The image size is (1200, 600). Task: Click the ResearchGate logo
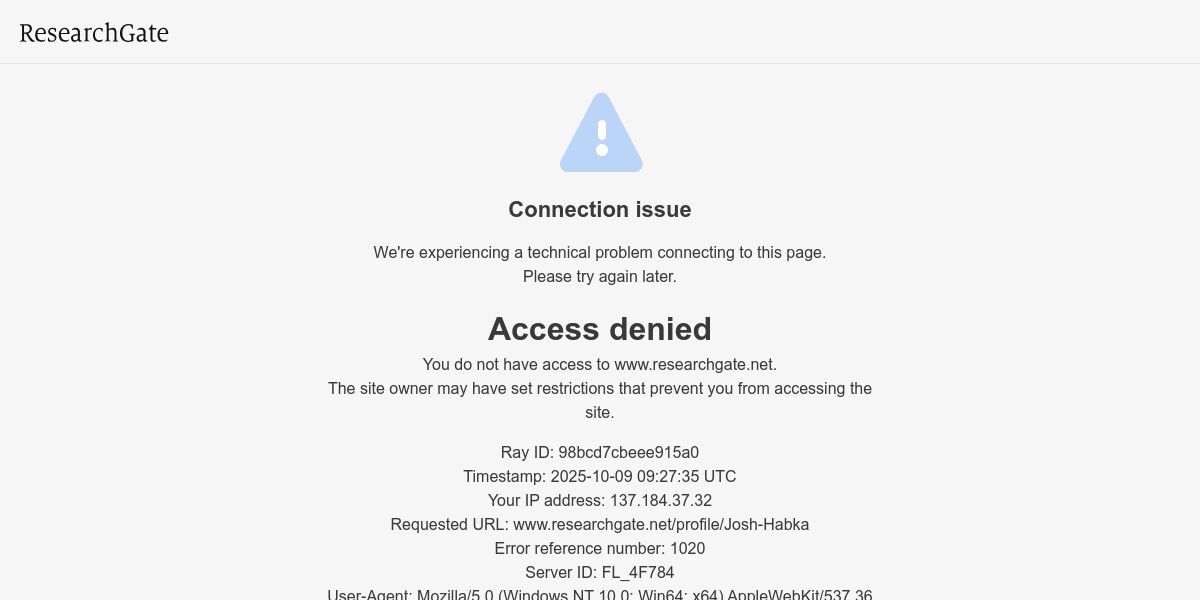[x=94, y=33]
